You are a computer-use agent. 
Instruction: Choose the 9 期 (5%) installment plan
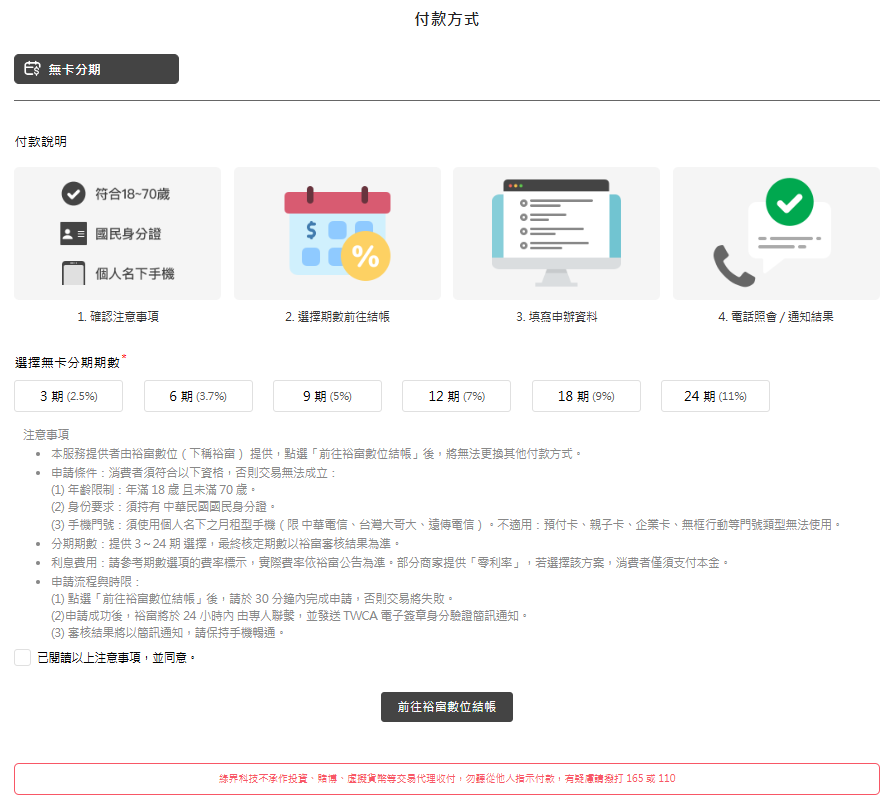[x=327, y=396]
